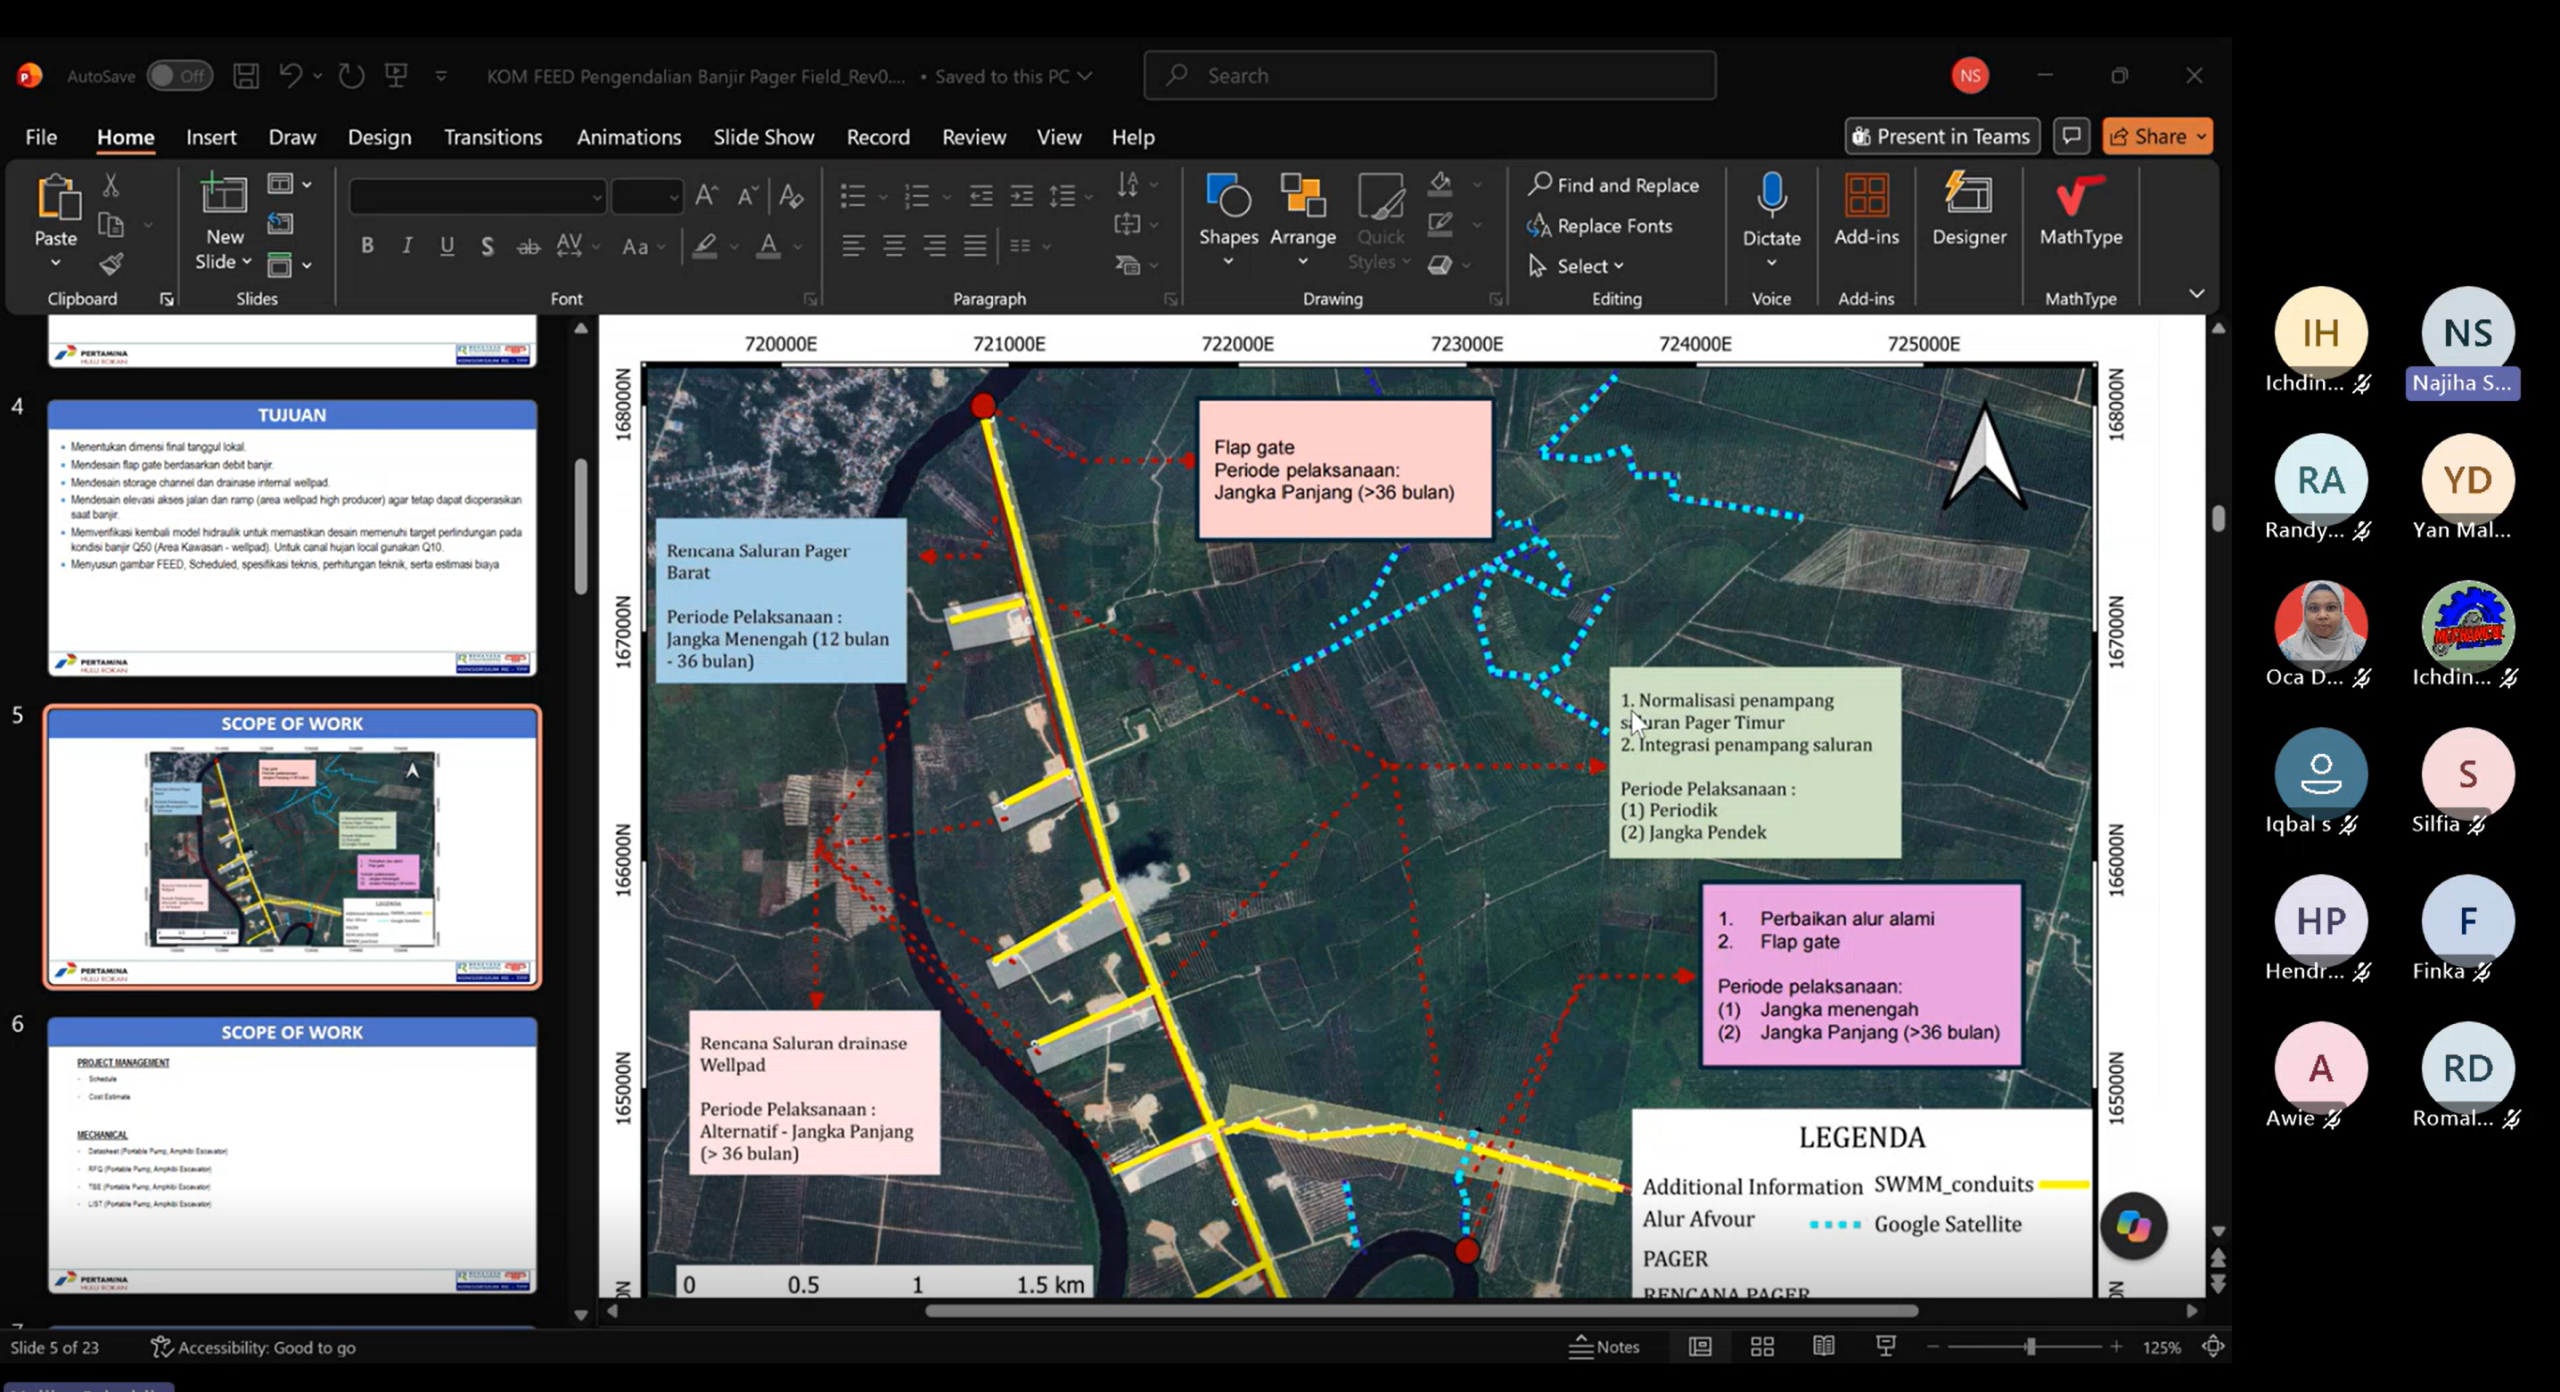Click the zoom slider in status bar
The width and height of the screenshot is (2560, 1392).
(x=2030, y=1347)
